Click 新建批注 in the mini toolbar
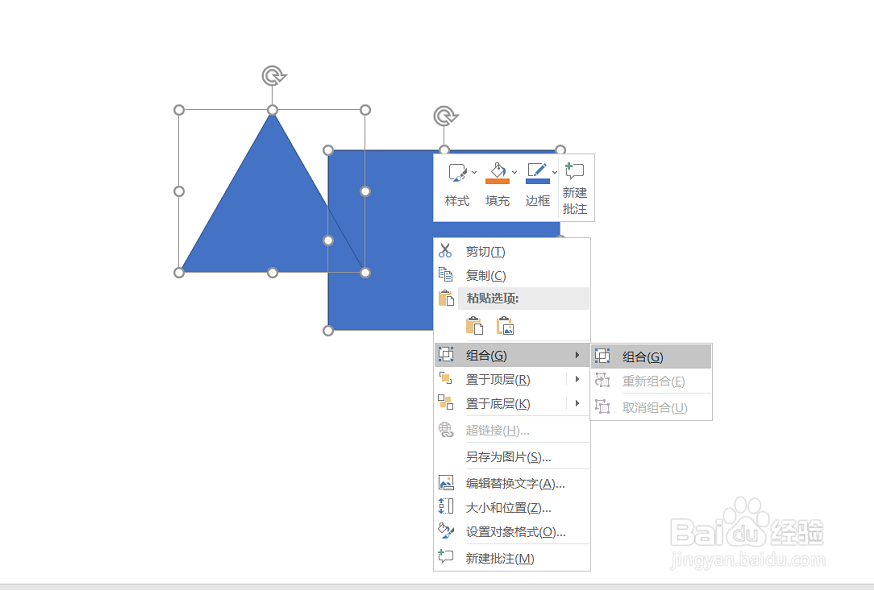 pos(575,188)
